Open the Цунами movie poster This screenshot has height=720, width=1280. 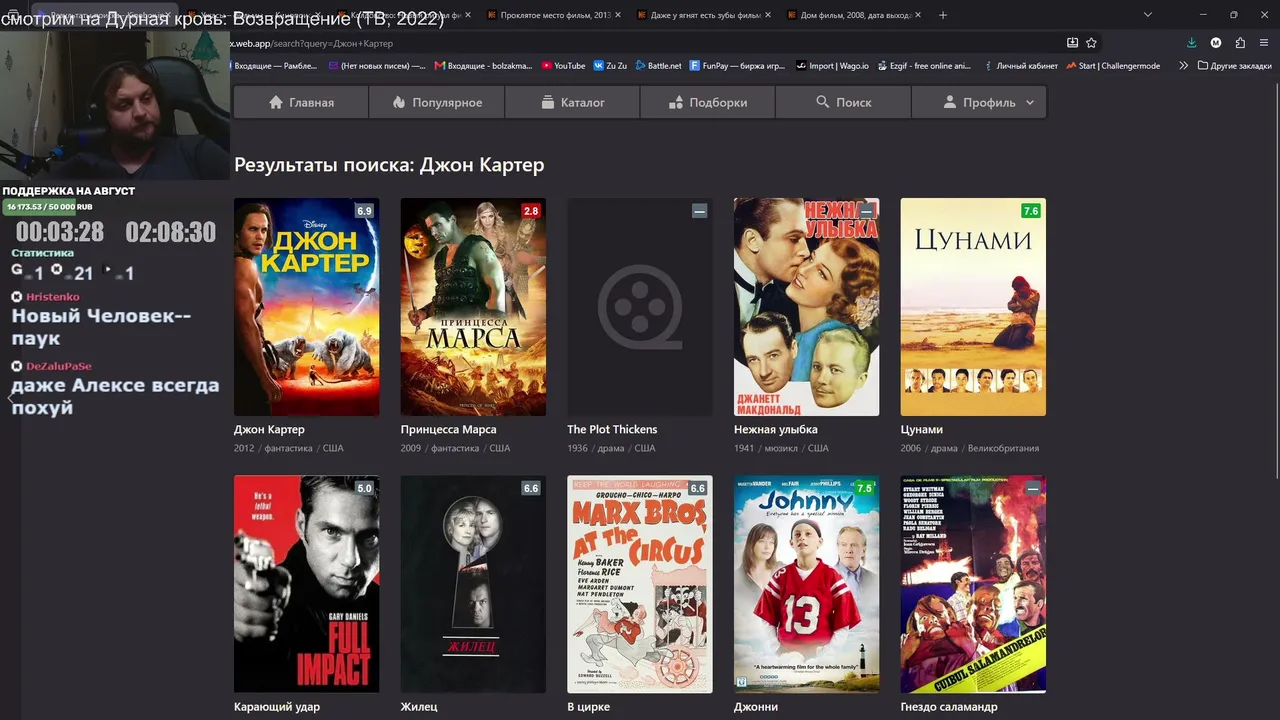973,307
